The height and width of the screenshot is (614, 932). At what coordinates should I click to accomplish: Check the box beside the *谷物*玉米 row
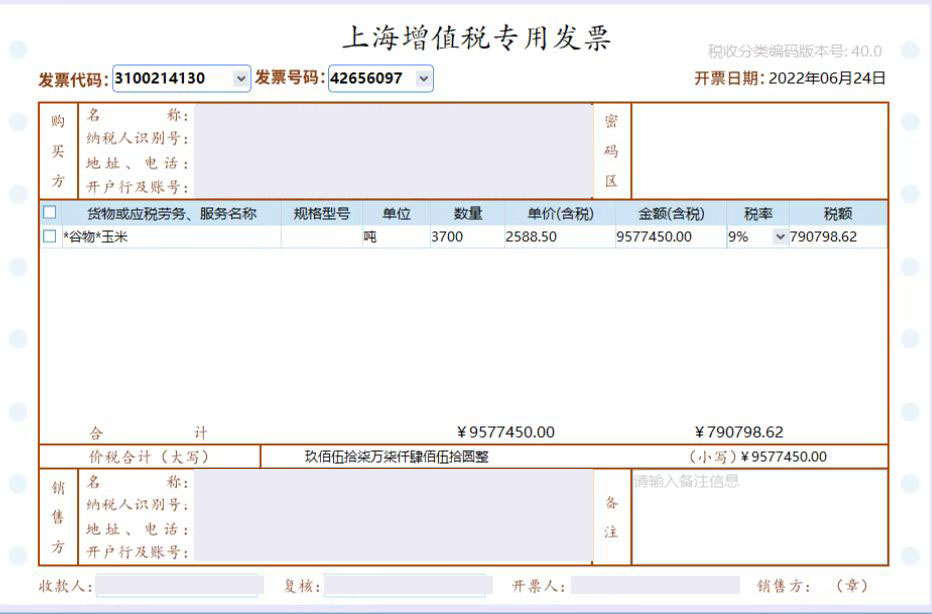(x=50, y=237)
